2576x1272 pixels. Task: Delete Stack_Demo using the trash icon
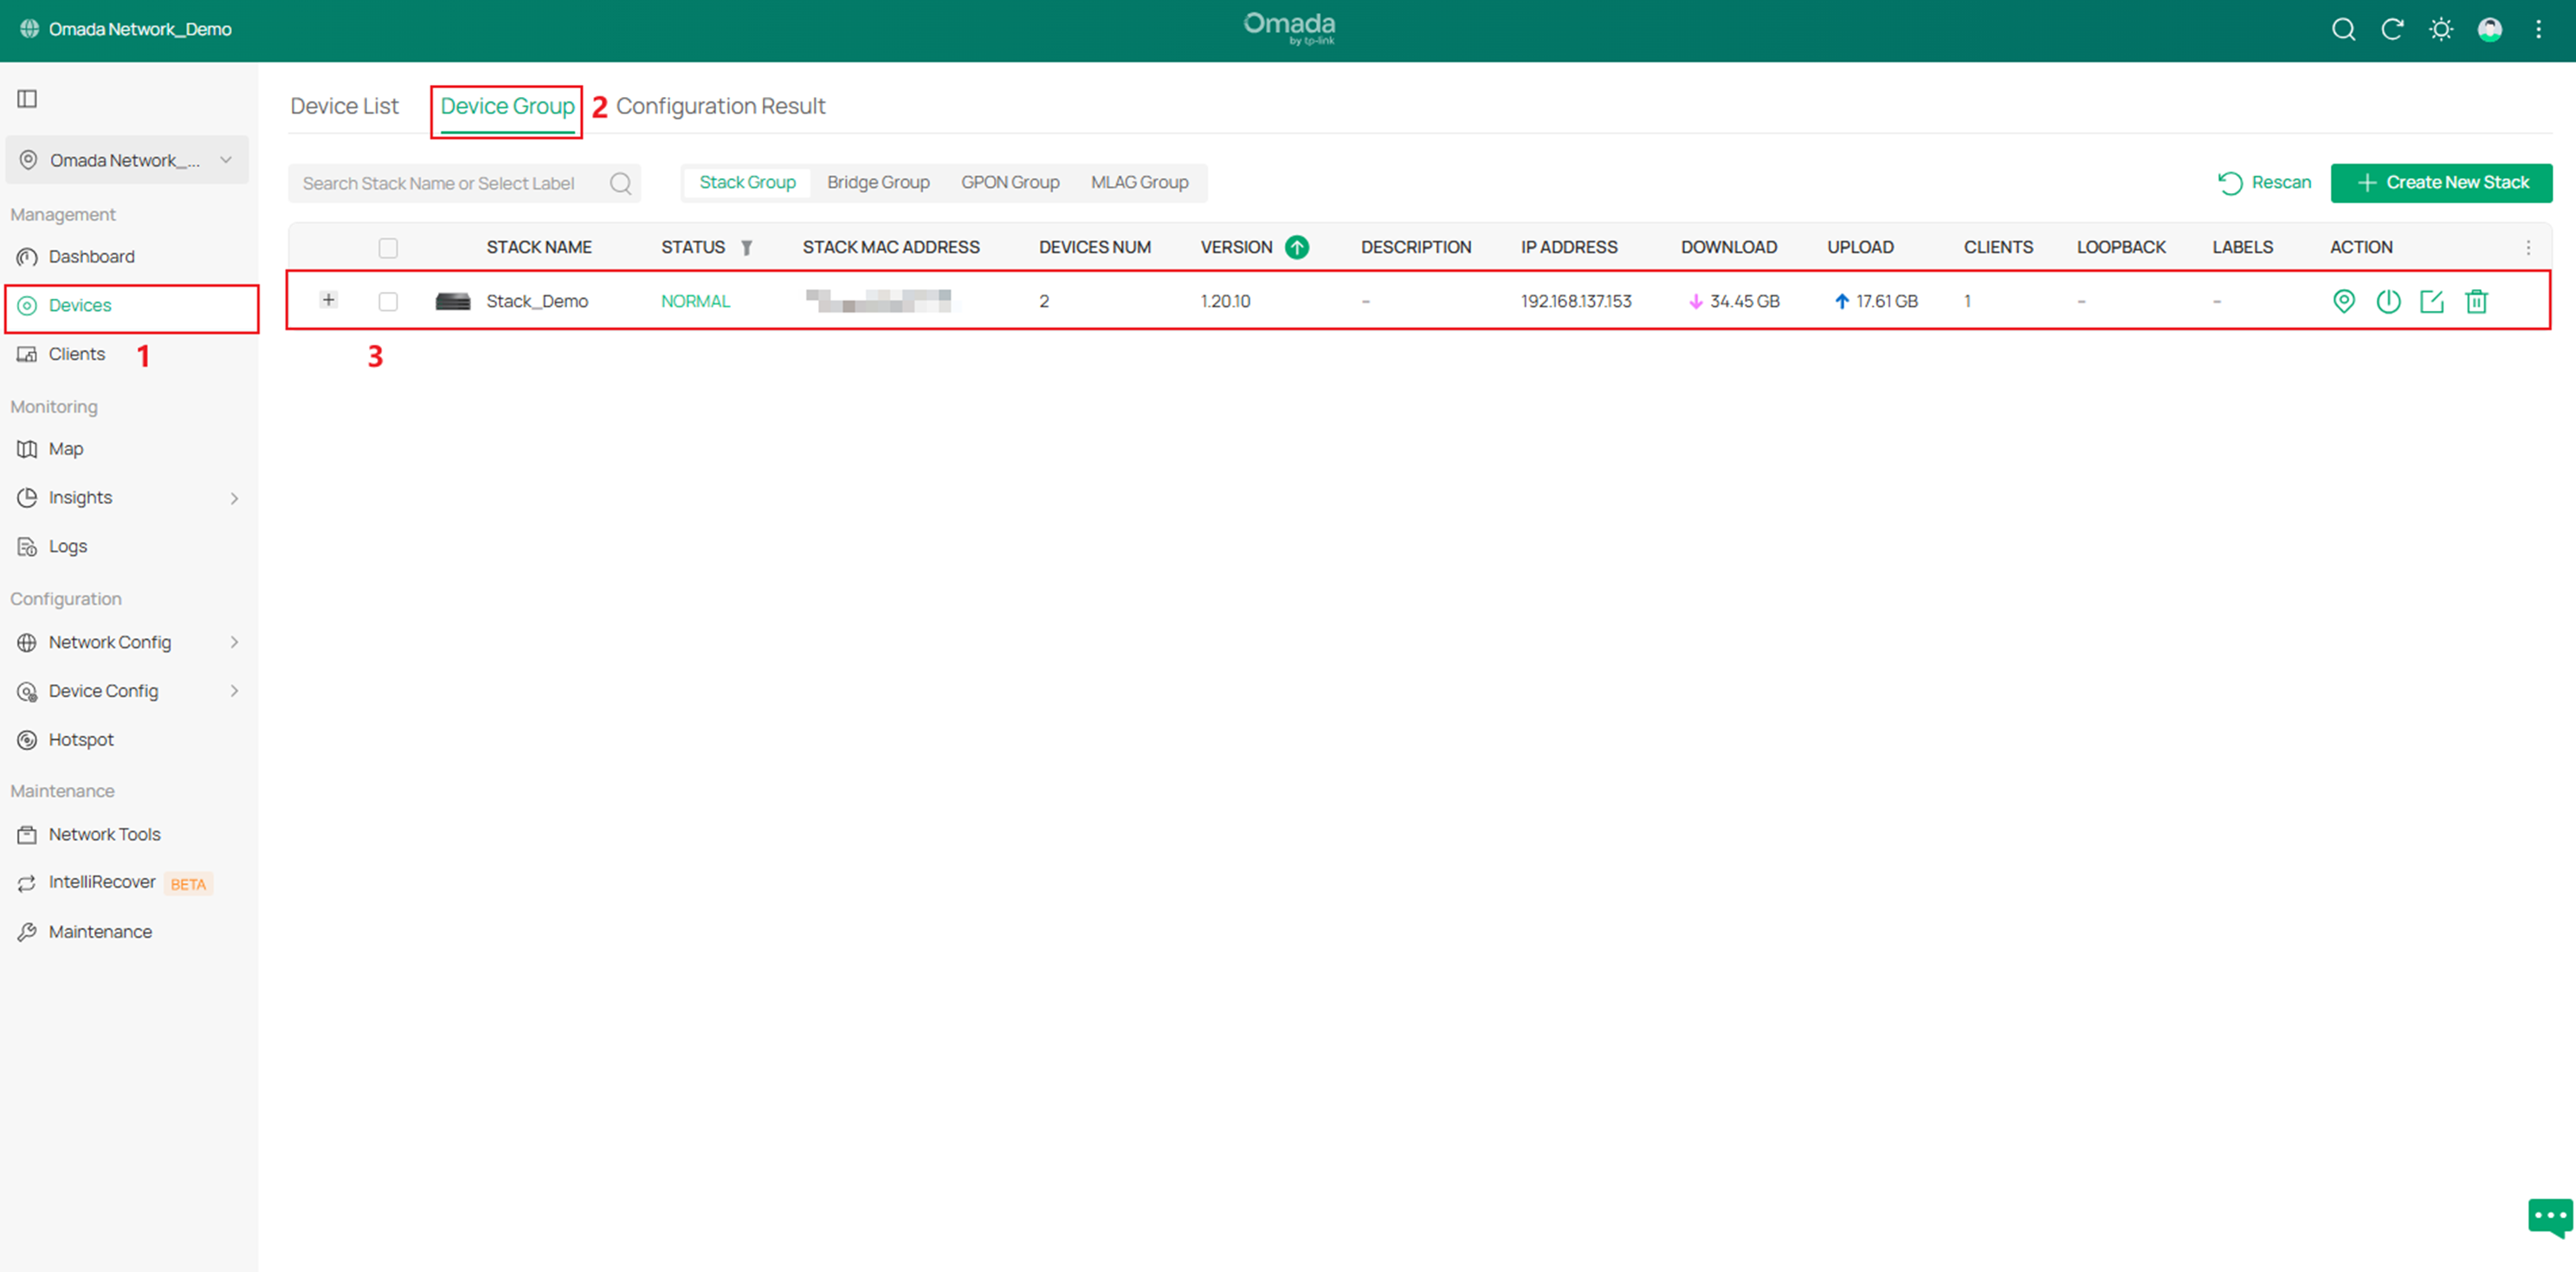click(2476, 301)
